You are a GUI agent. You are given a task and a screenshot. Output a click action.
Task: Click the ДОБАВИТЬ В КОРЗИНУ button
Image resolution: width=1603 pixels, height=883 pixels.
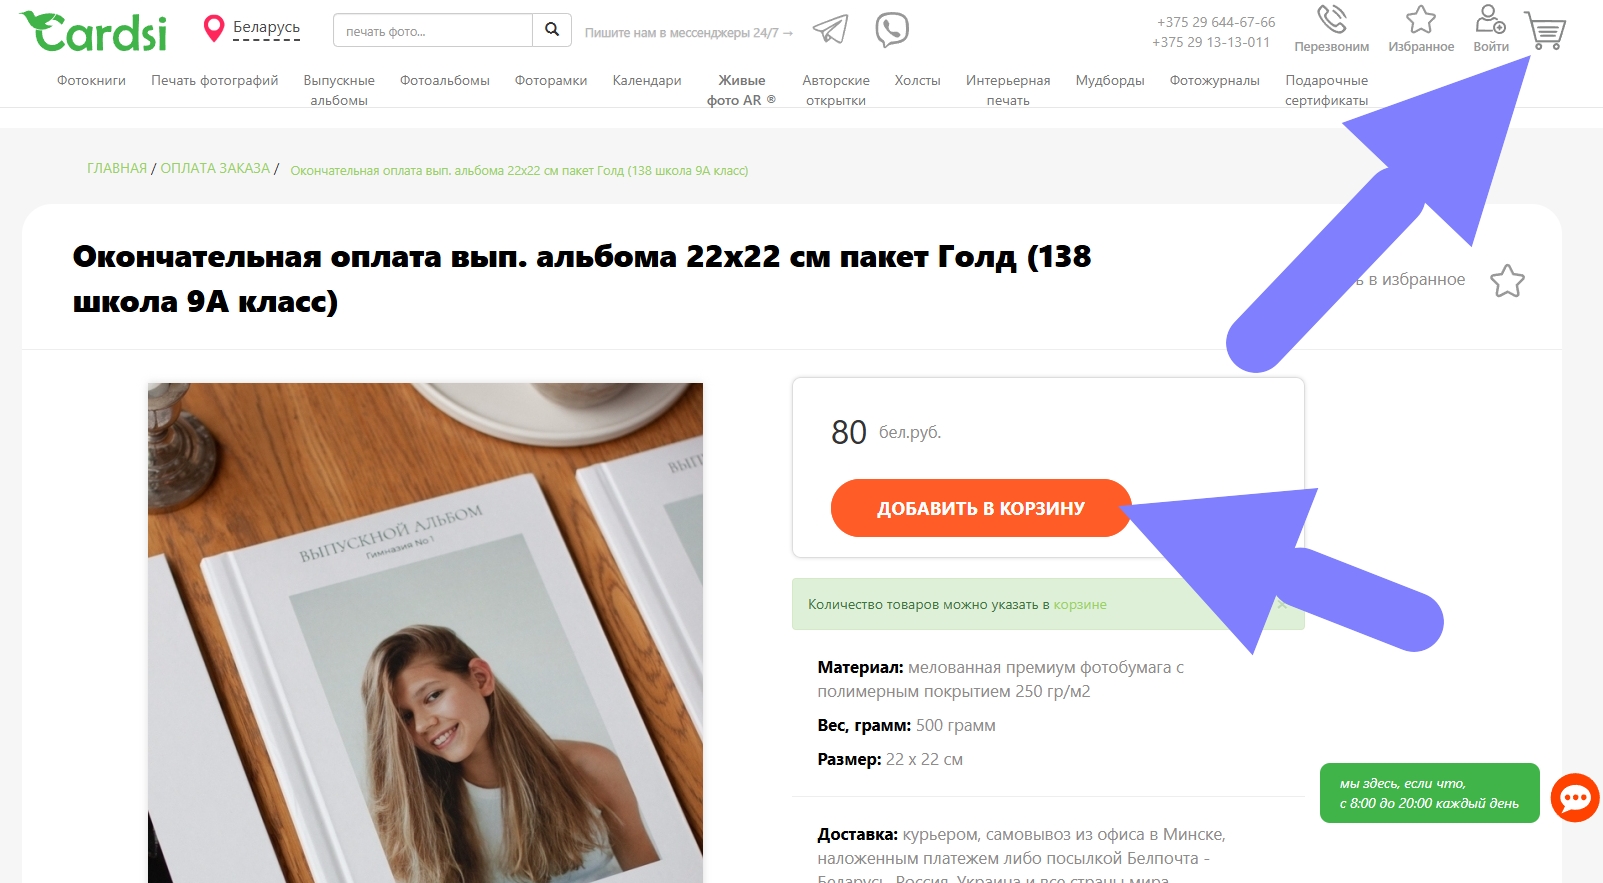pyautogui.click(x=981, y=508)
